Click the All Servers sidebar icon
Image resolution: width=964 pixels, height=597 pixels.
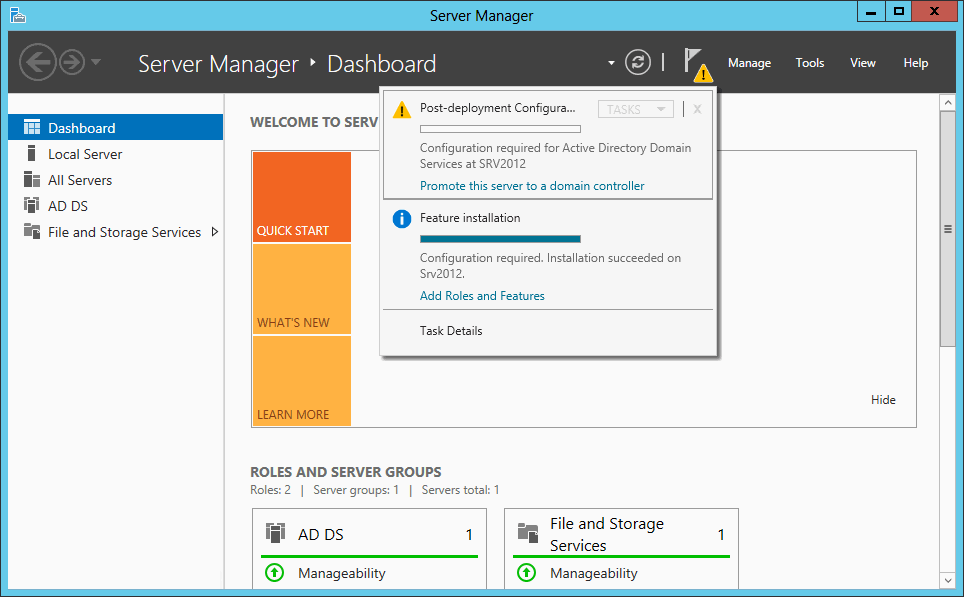pyautogui.click(x=31, y=180)
